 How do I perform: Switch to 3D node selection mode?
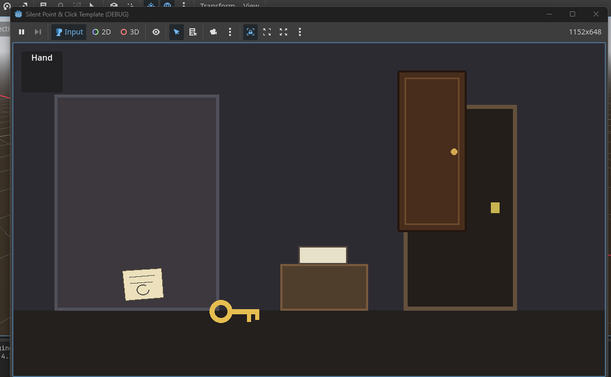click(x=130, y=32)
